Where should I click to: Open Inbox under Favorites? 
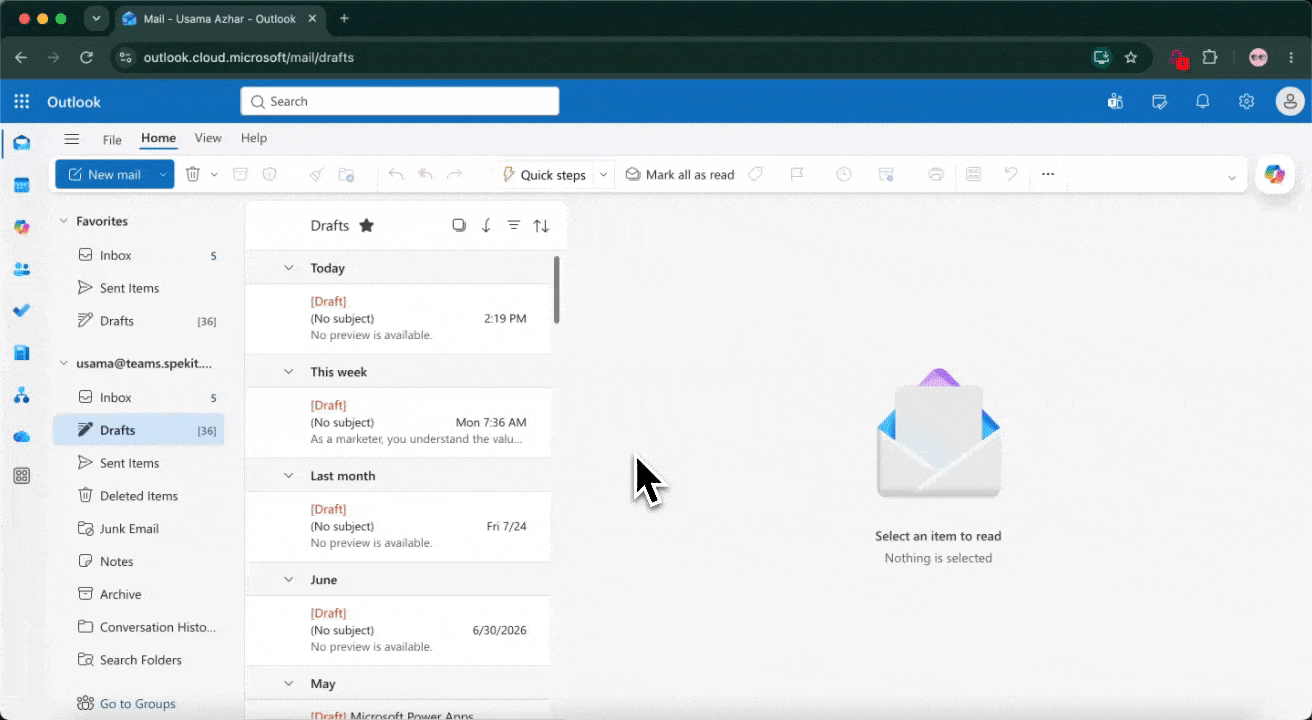click(x=138, y=255)
